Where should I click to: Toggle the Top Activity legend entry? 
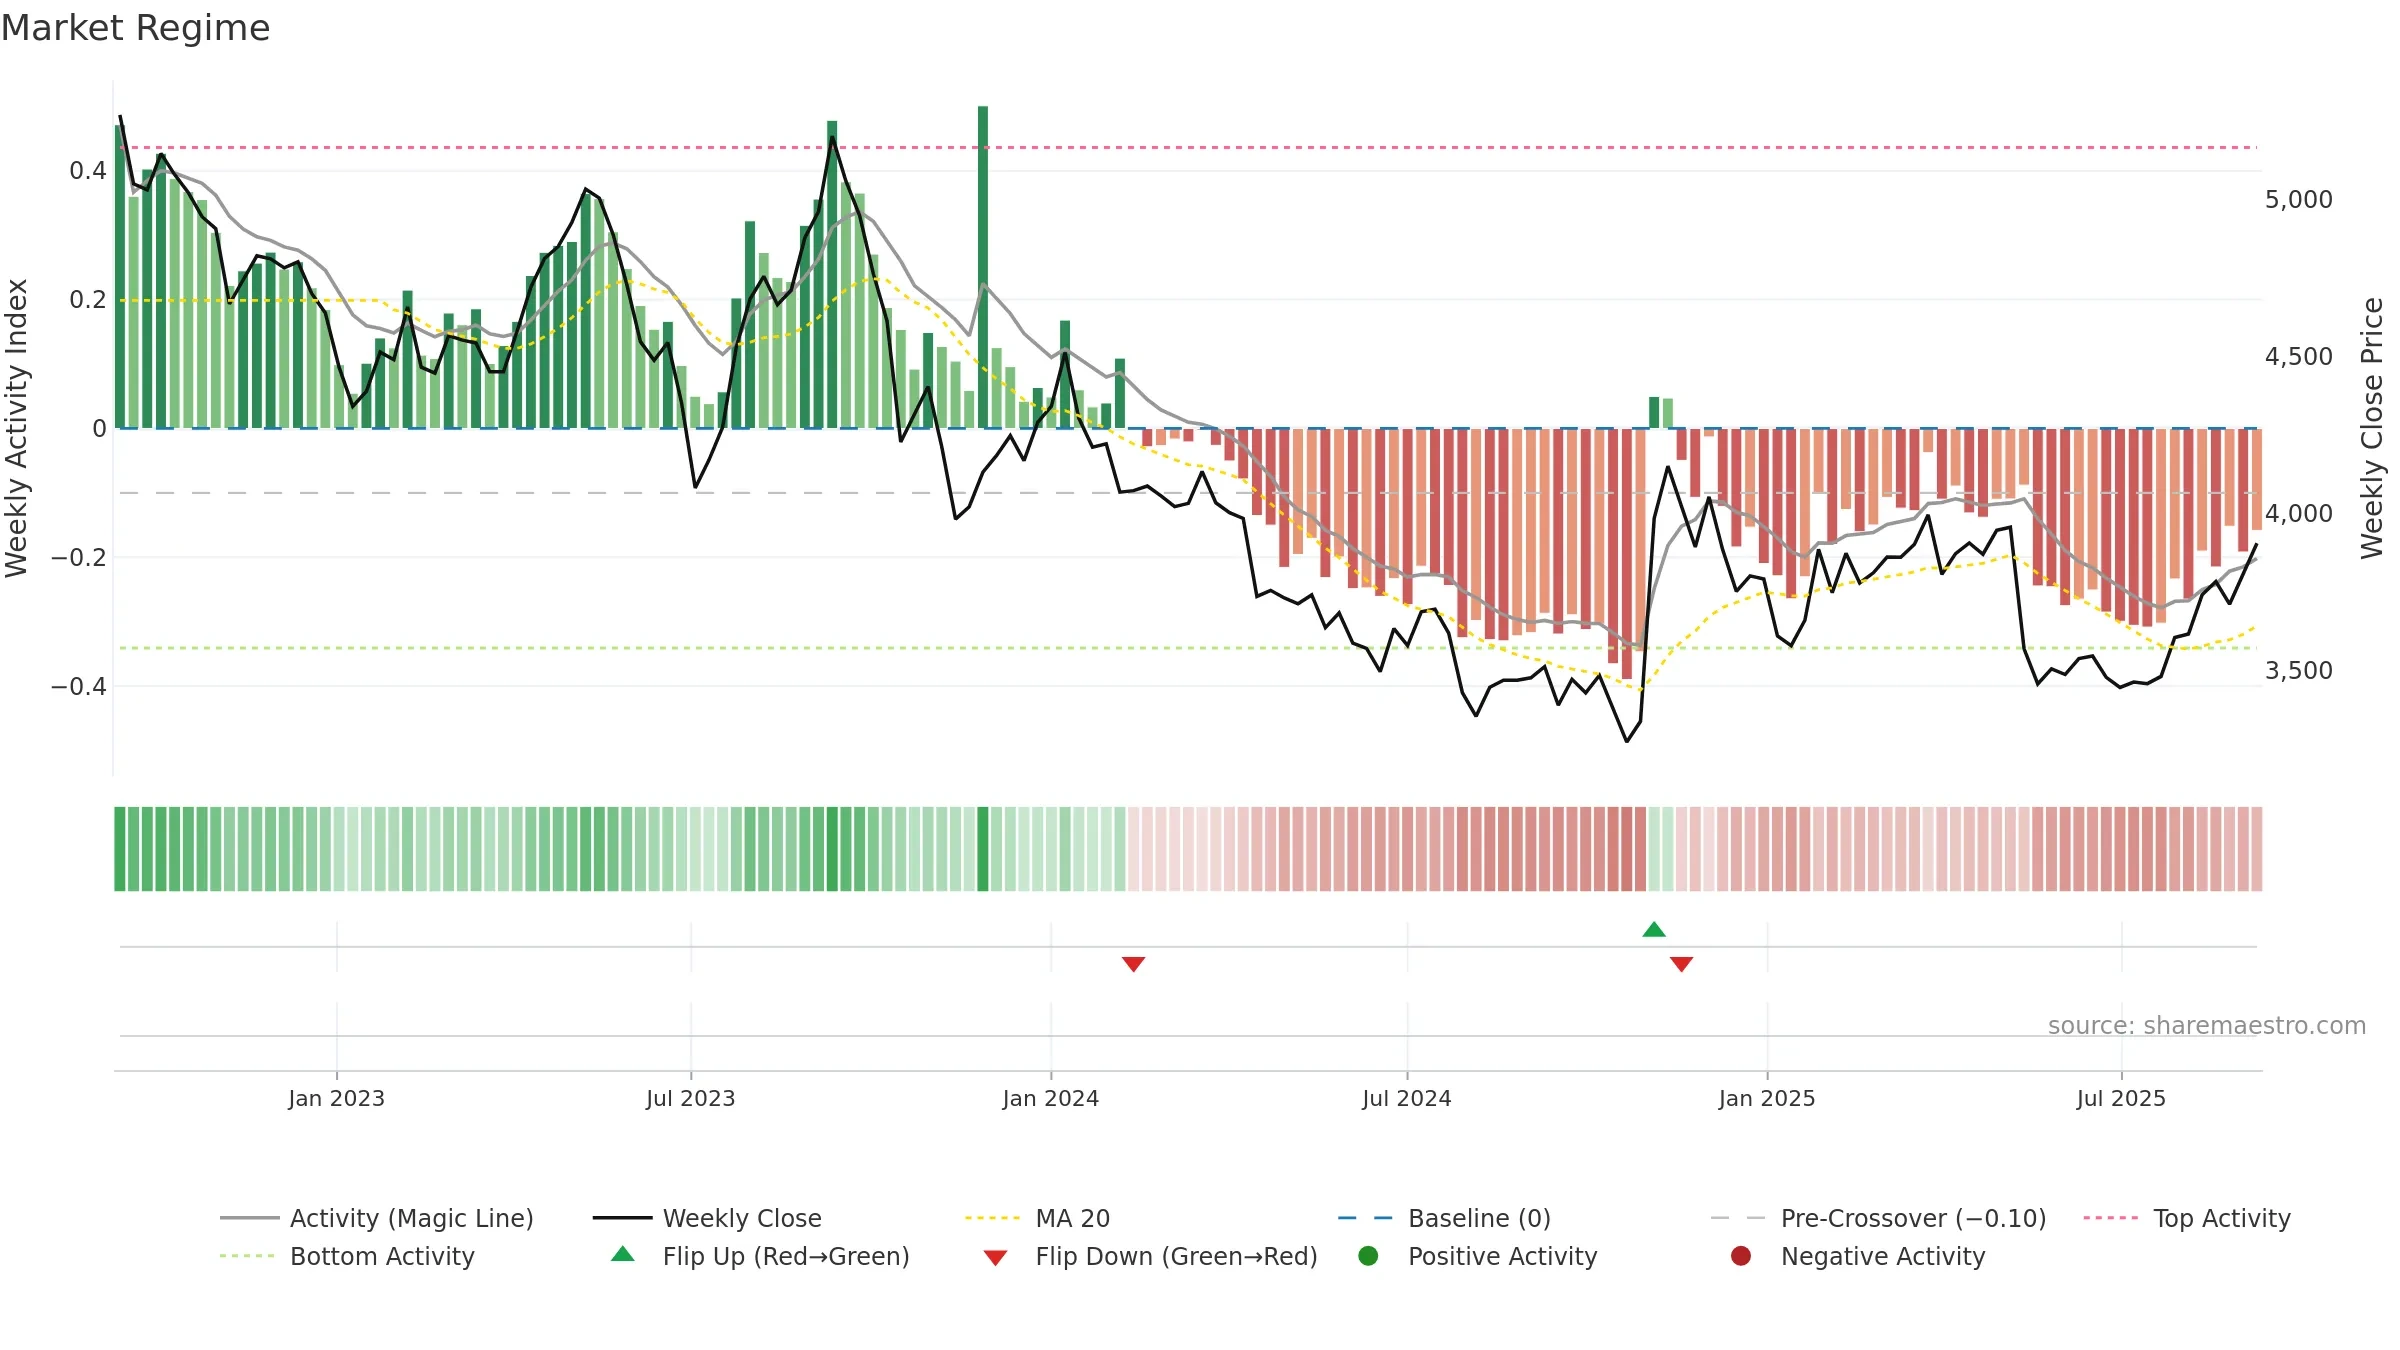click(2187, 1218)
